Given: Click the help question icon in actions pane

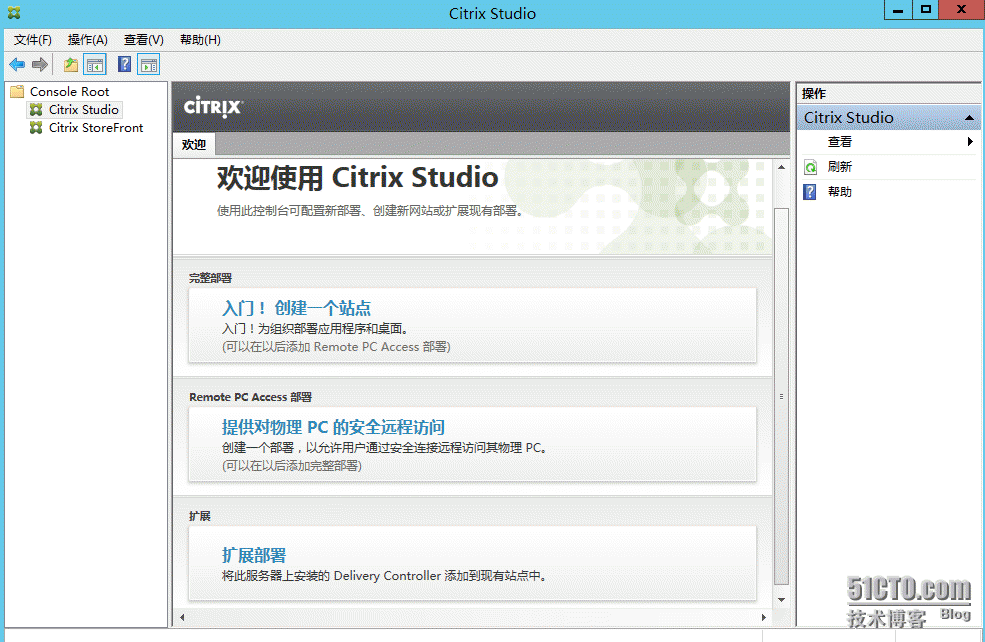Looking at the screenshot, I should tap(810, 192).
